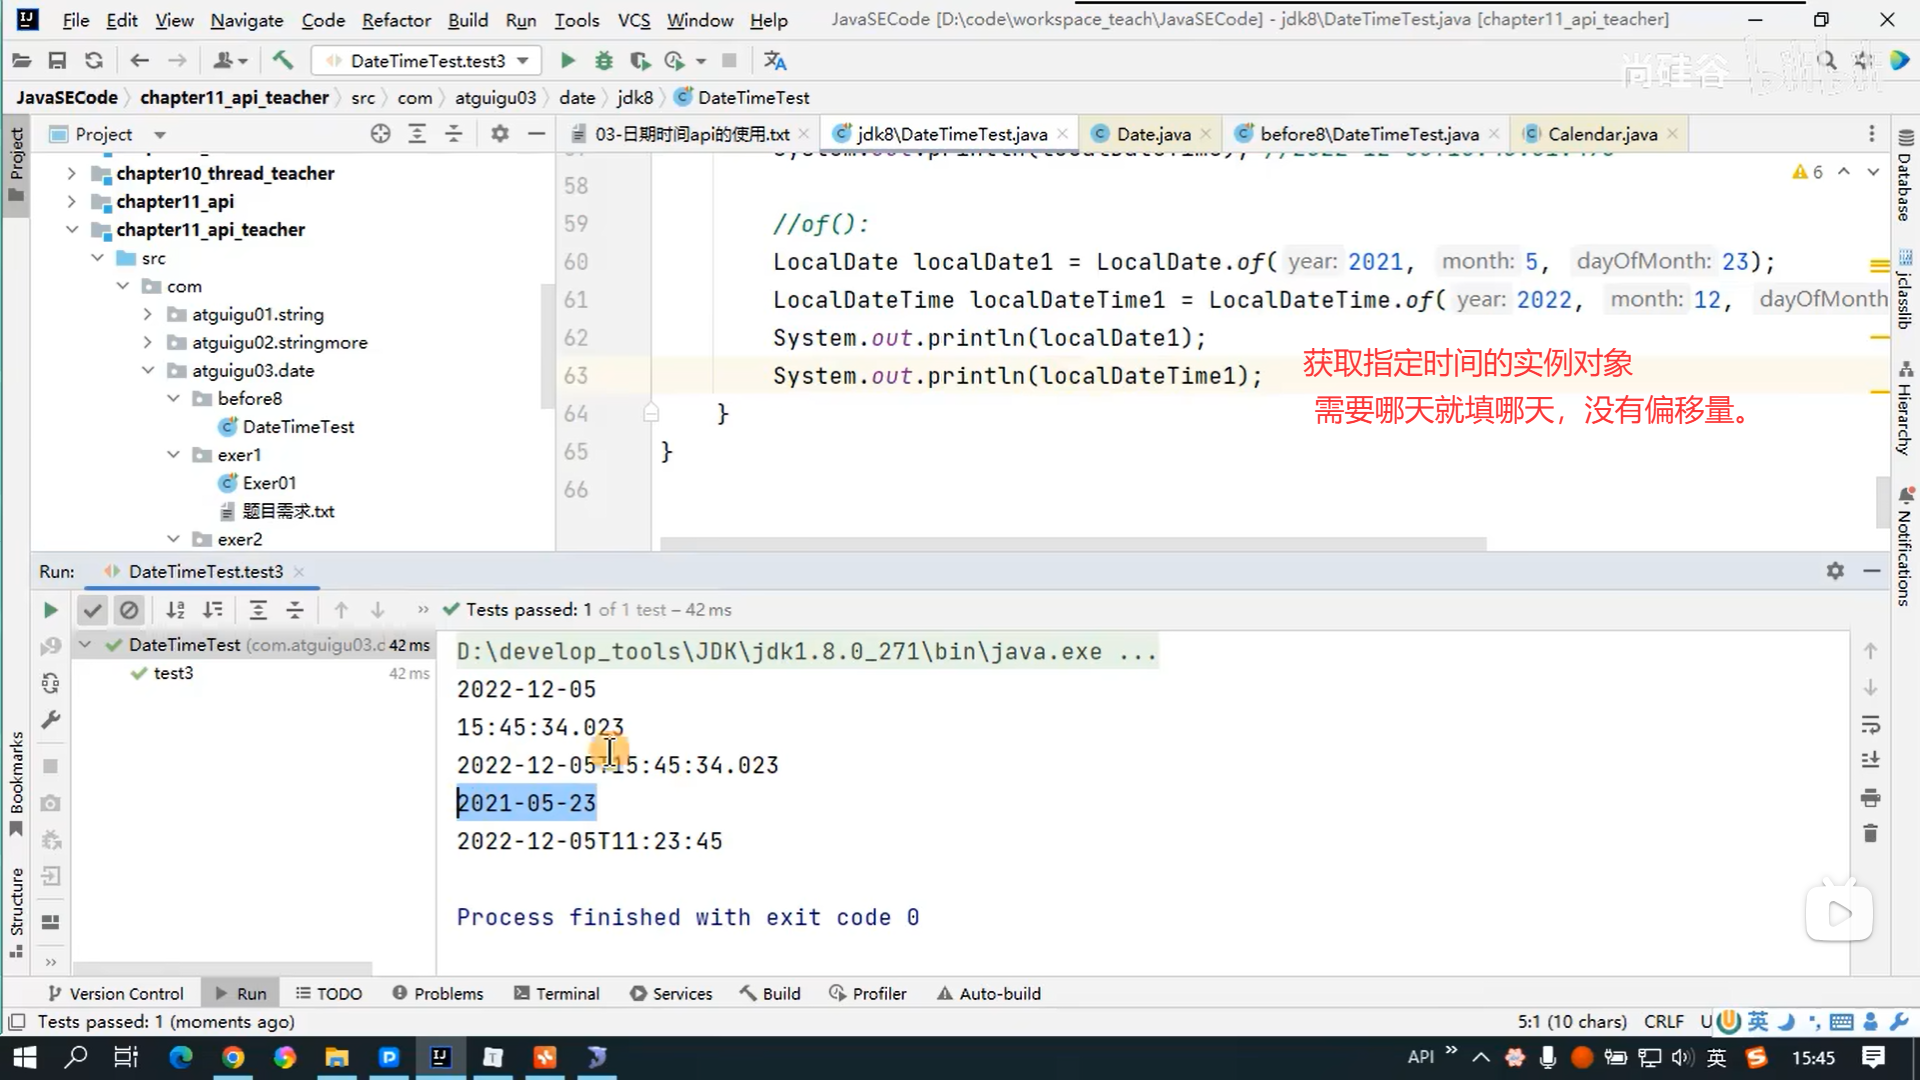
Task: Toggle Show Ignored tests filter button
Action: [x=129, y=610]
